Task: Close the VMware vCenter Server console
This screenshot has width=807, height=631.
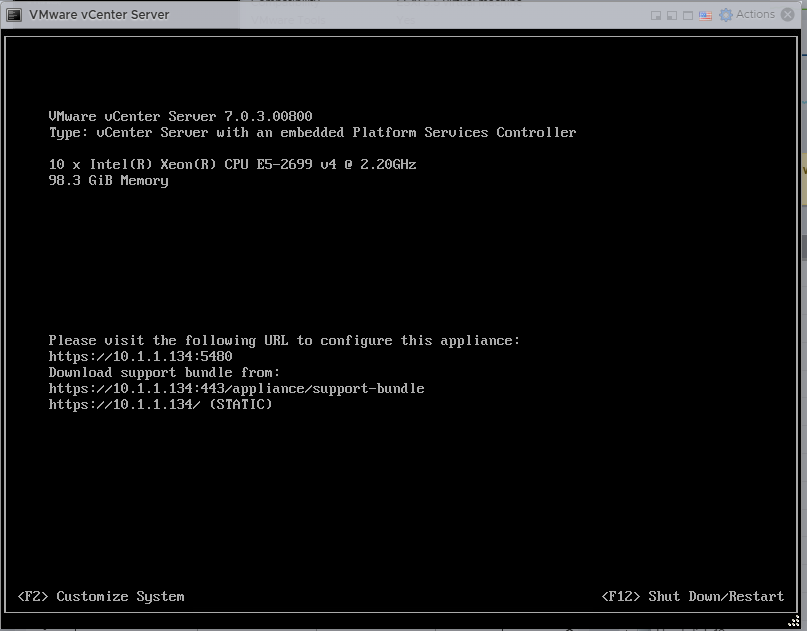Action: 787,14
